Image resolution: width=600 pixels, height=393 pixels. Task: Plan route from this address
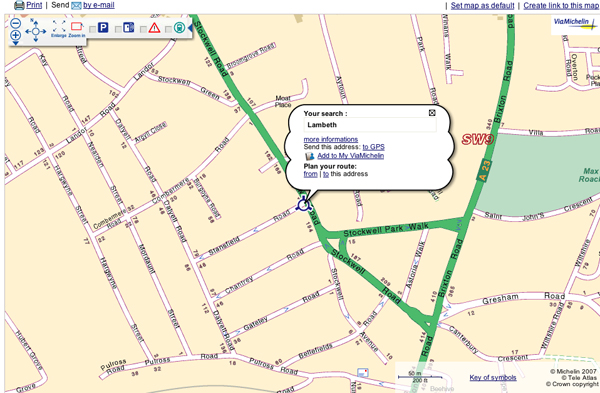(x=310, y=174)
